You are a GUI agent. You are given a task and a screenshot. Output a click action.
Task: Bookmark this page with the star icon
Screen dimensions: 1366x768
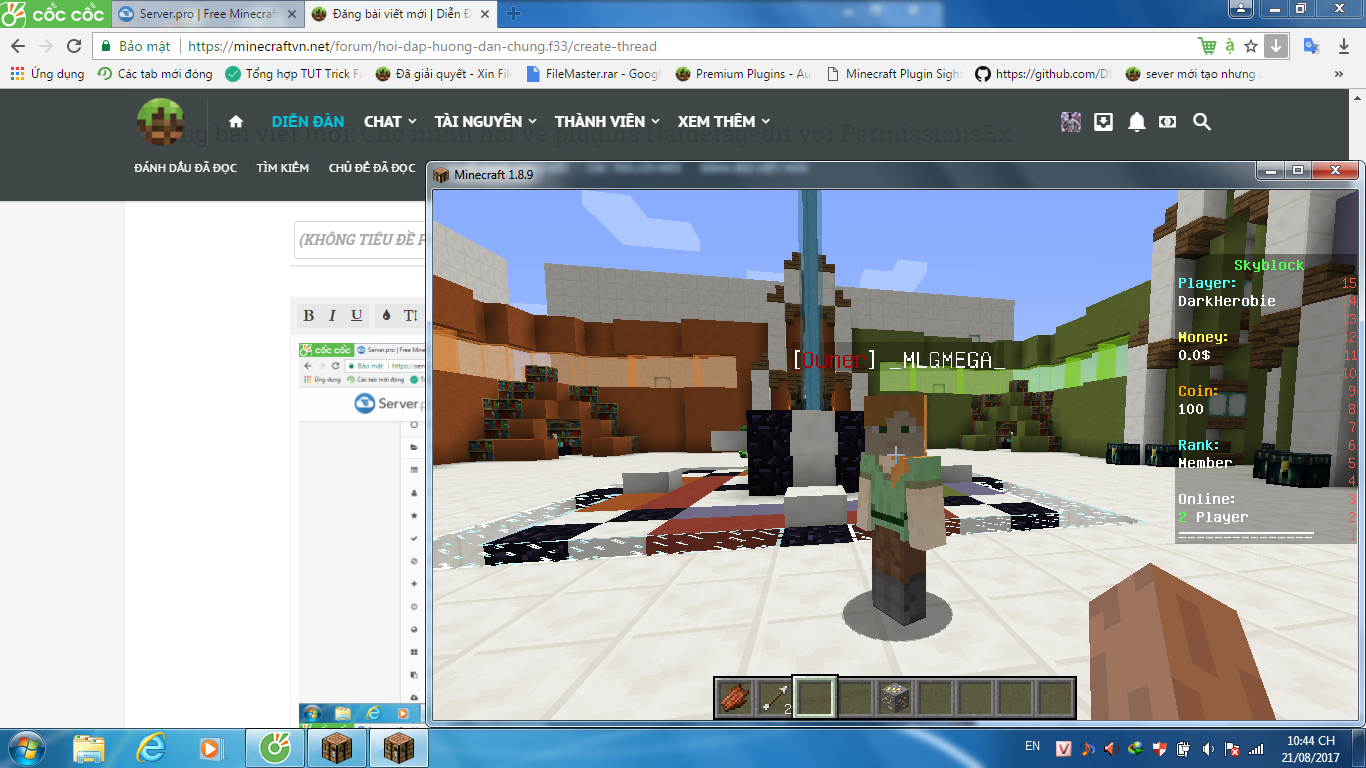[1251, 46]
